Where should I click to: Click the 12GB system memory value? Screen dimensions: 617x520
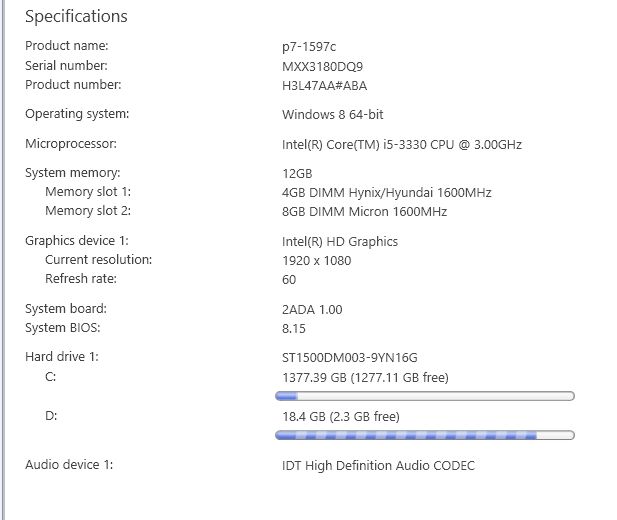[x=298, y=173]
